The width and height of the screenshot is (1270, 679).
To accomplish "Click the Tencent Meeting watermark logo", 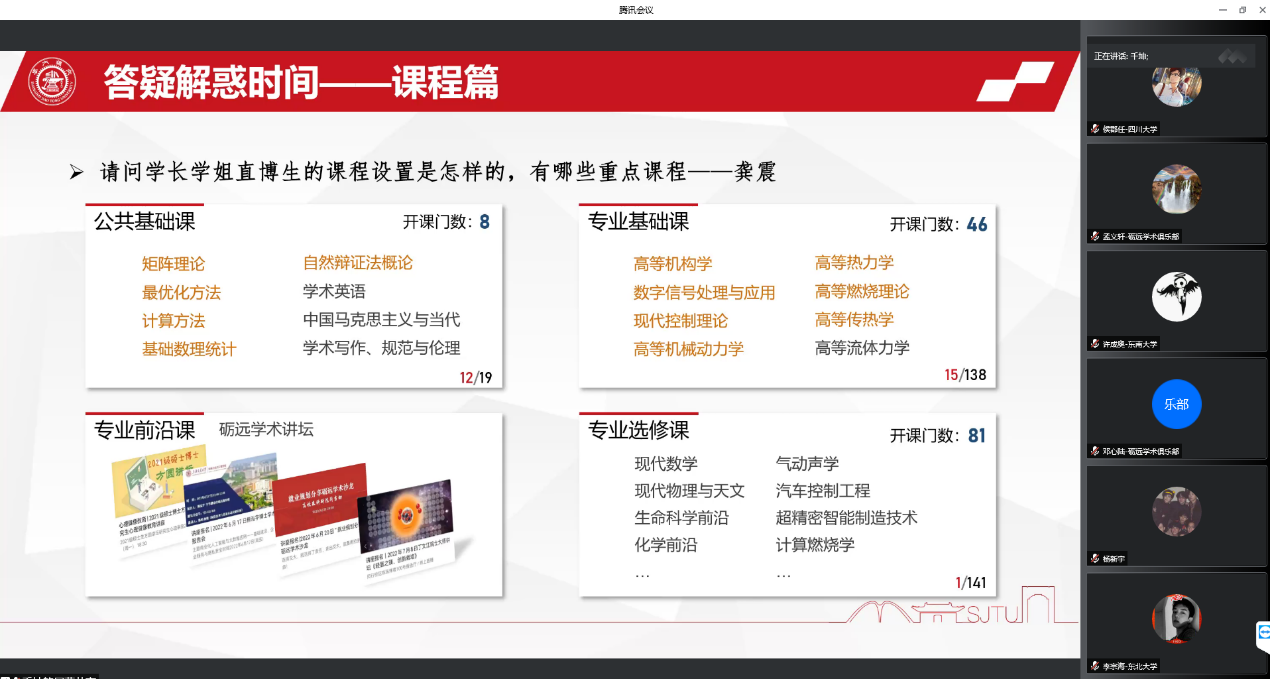I will point(1235,56).
